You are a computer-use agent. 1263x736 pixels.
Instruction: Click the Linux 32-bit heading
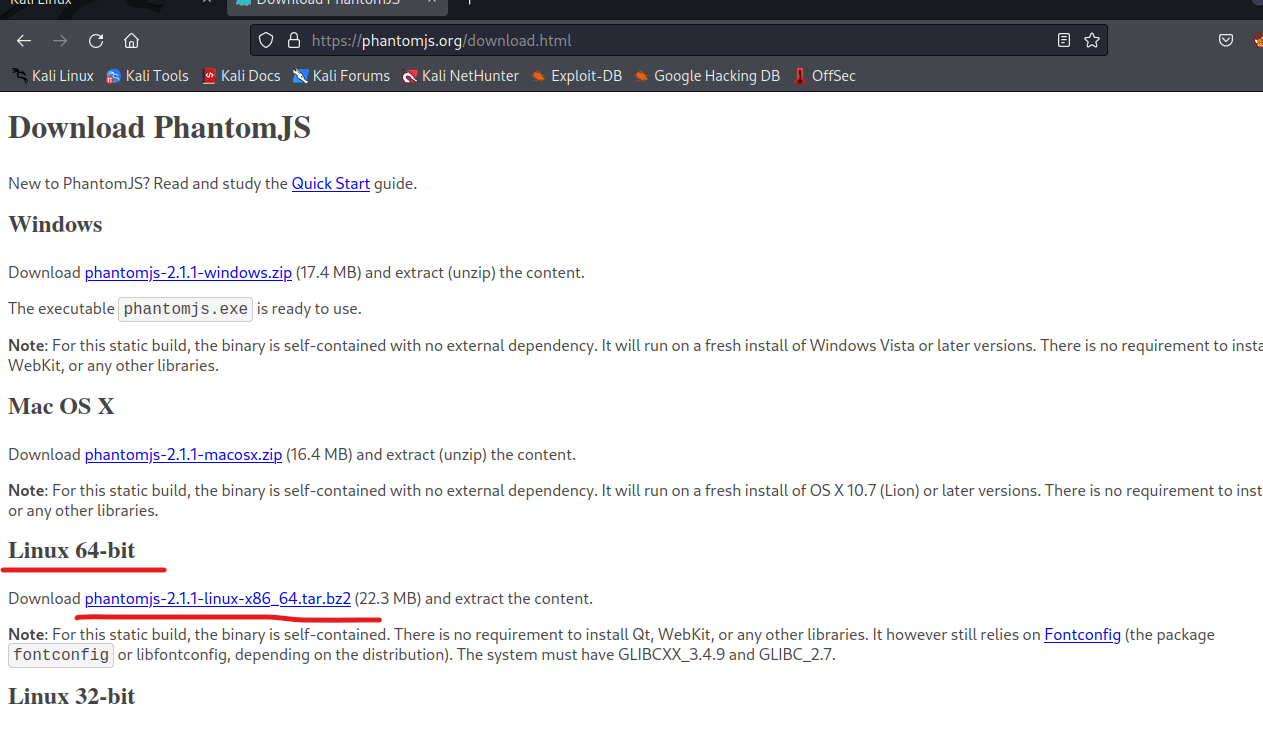(71, 696)
